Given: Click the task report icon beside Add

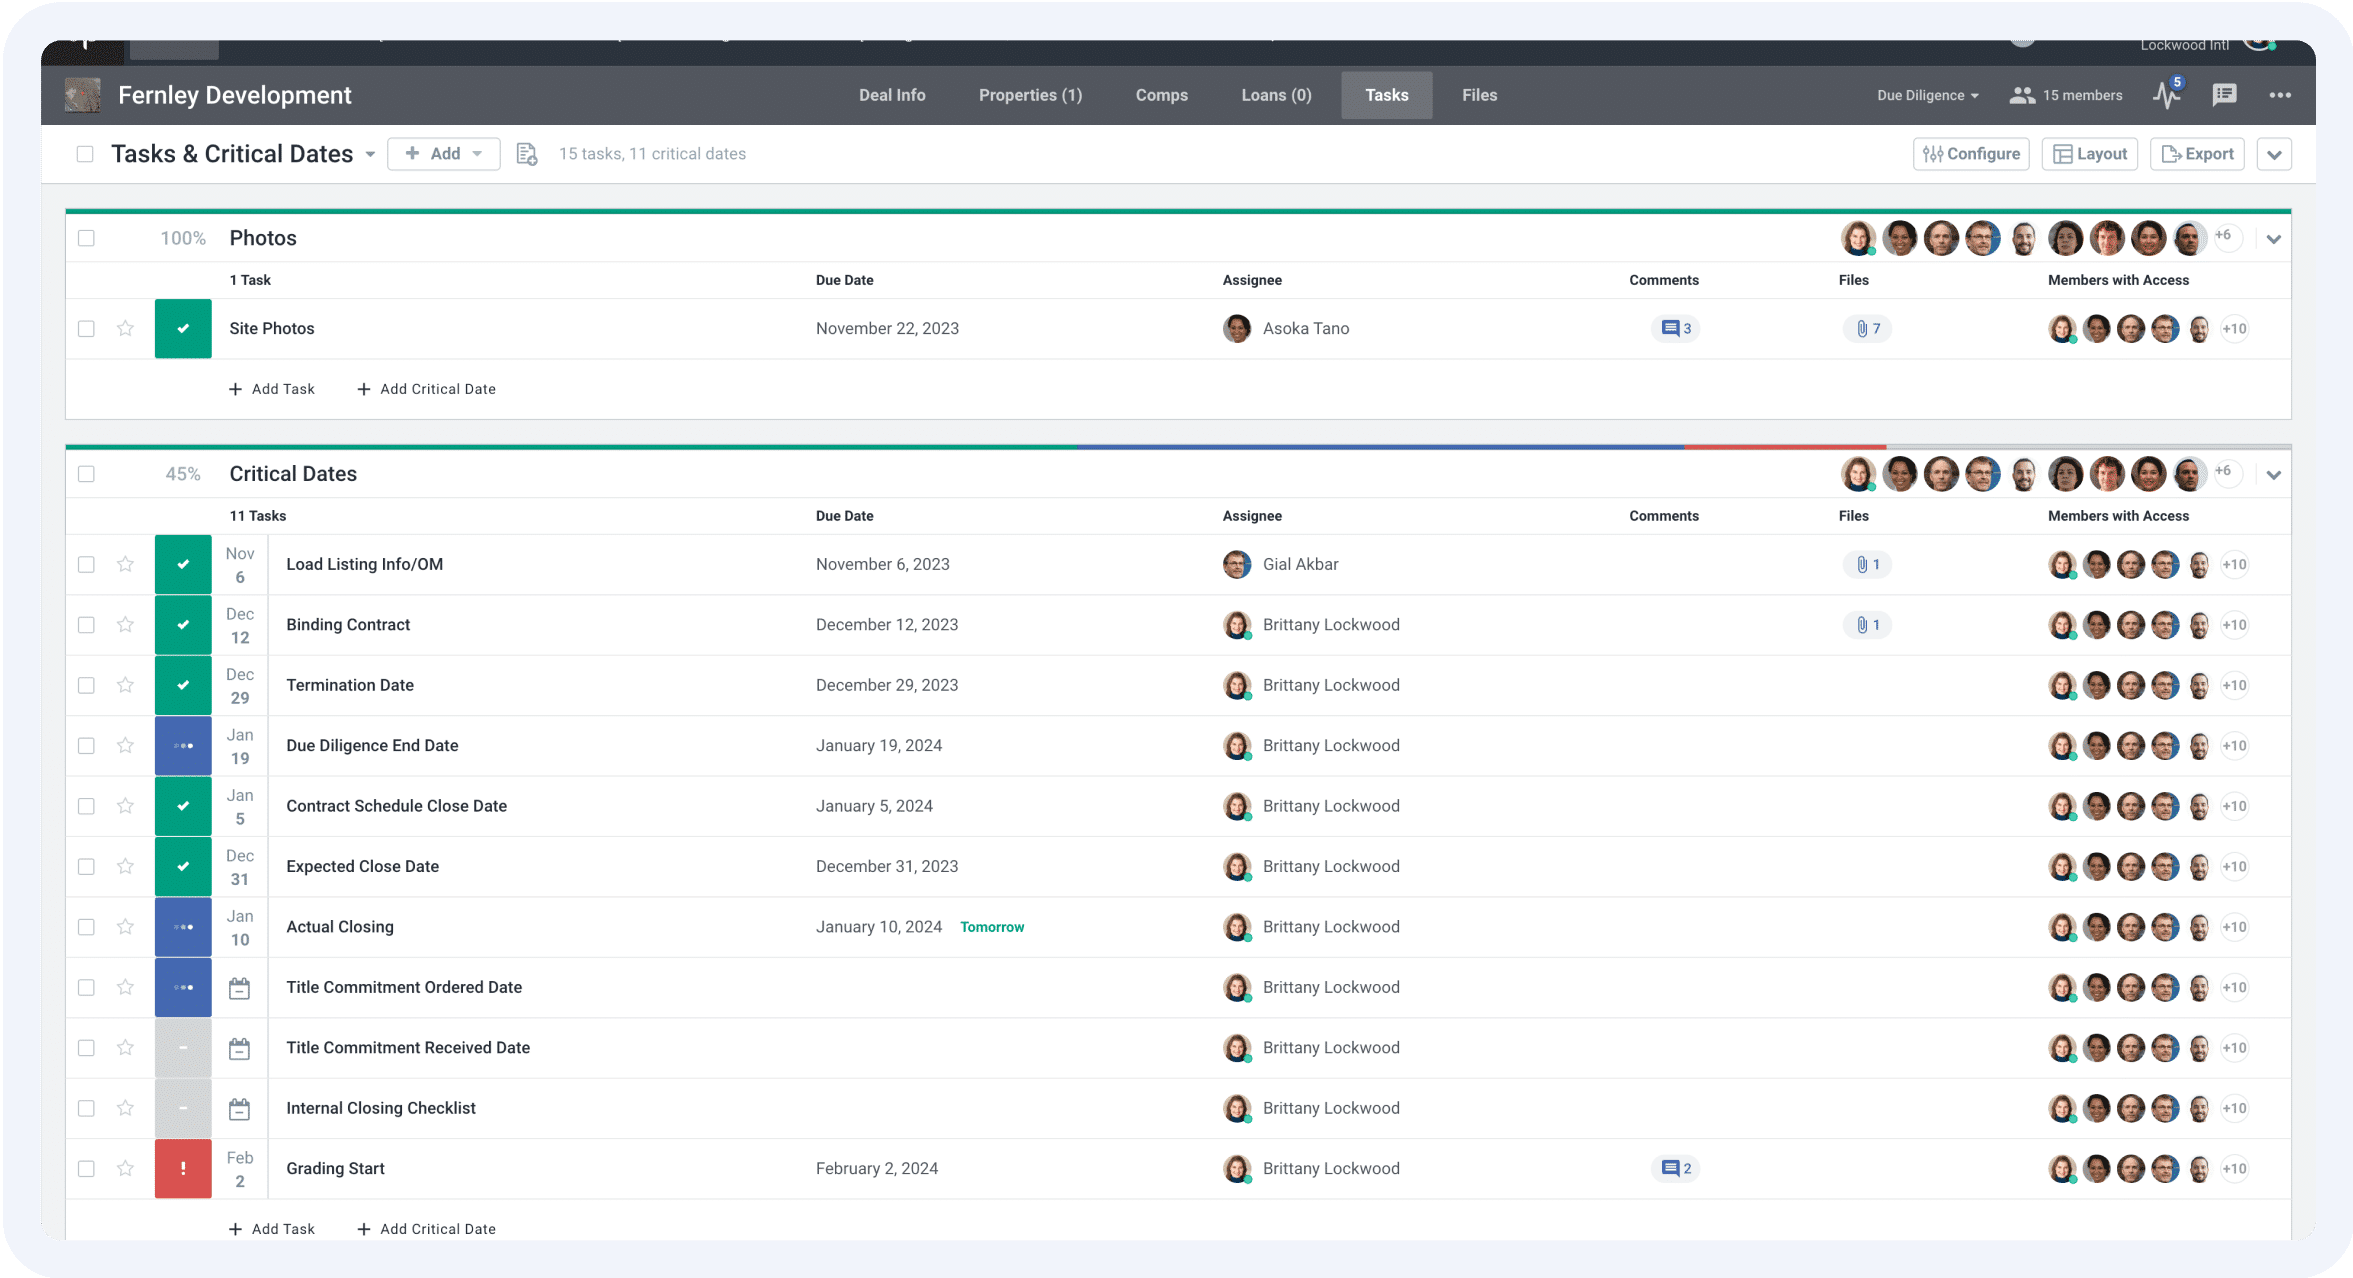Looking at the screenshot, I should pyautogui.click(x=527, y=154).
